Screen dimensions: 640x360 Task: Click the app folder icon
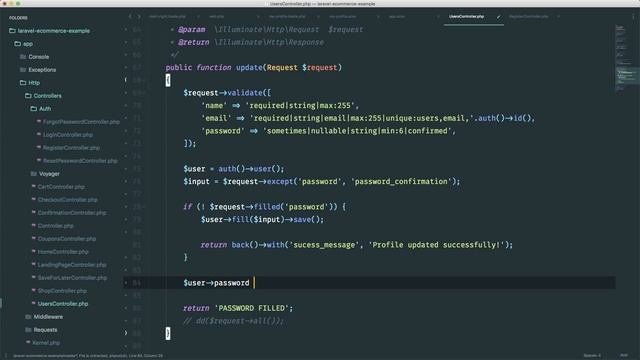tap(18, 44)
